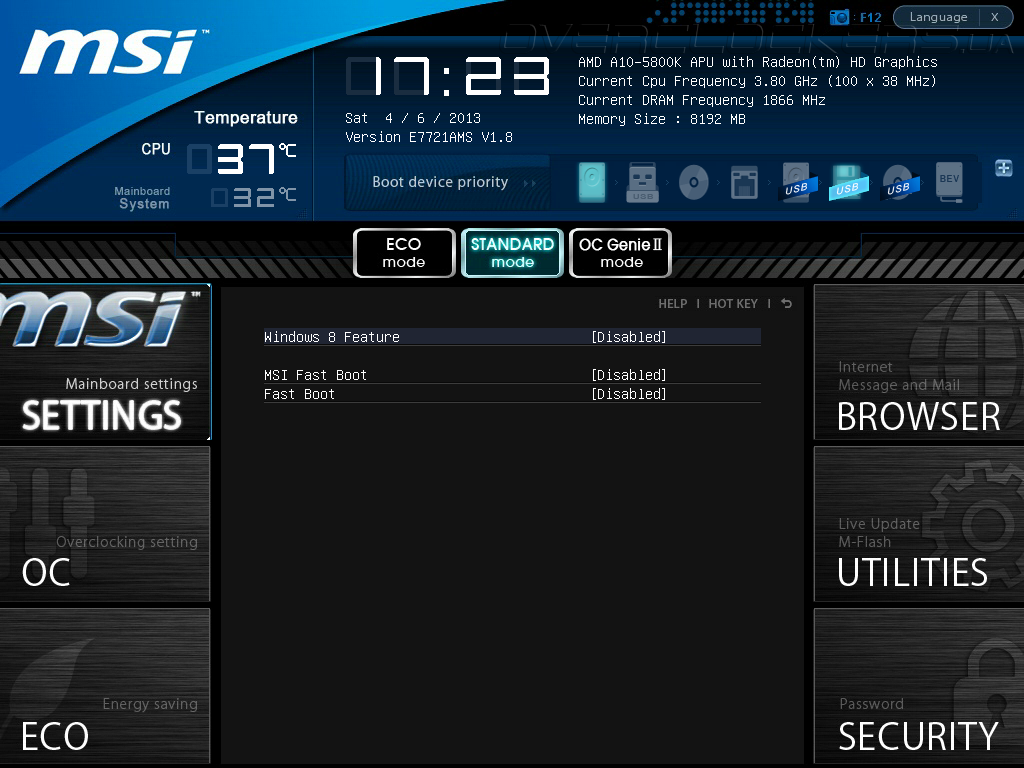
Task: Click the Boot device priority label
Action: [440, 182]
